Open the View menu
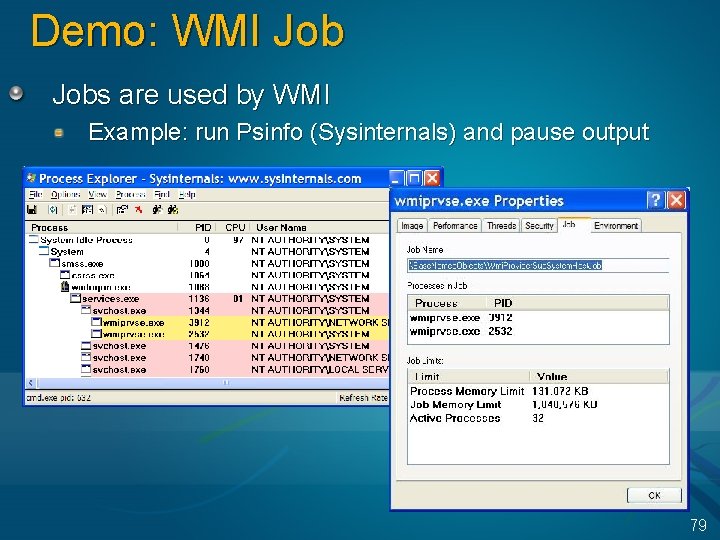 point(97,195)
